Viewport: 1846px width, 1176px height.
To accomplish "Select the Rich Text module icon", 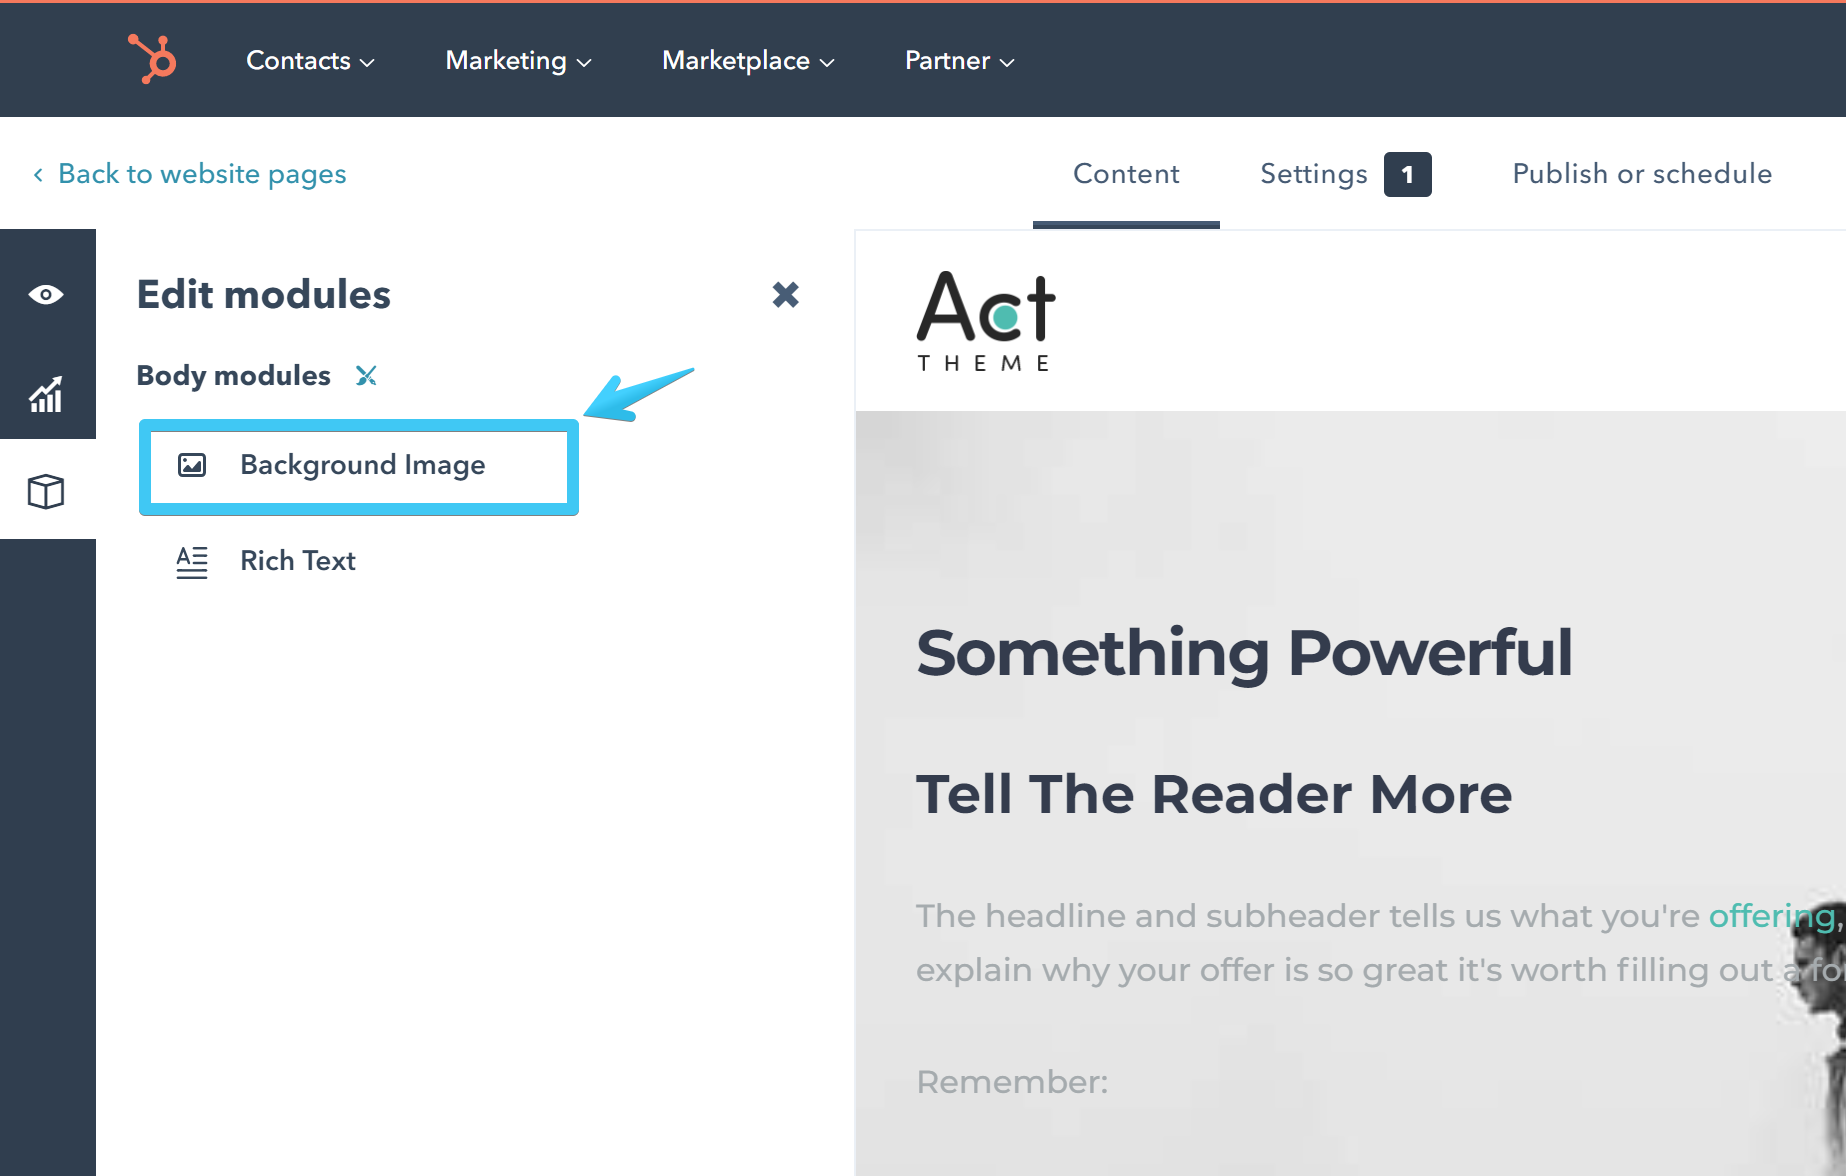I will [x=192, y=561].
